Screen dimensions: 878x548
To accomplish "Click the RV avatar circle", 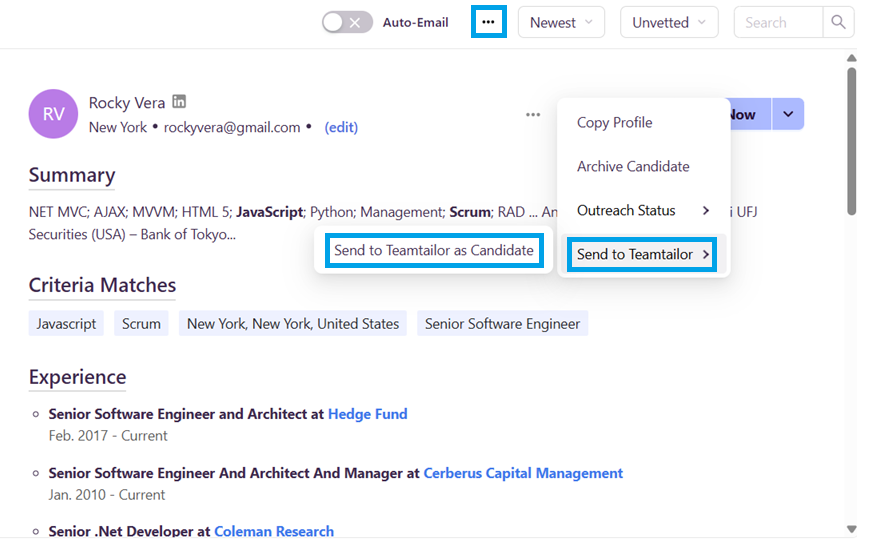I will click(x=53, y=114).
